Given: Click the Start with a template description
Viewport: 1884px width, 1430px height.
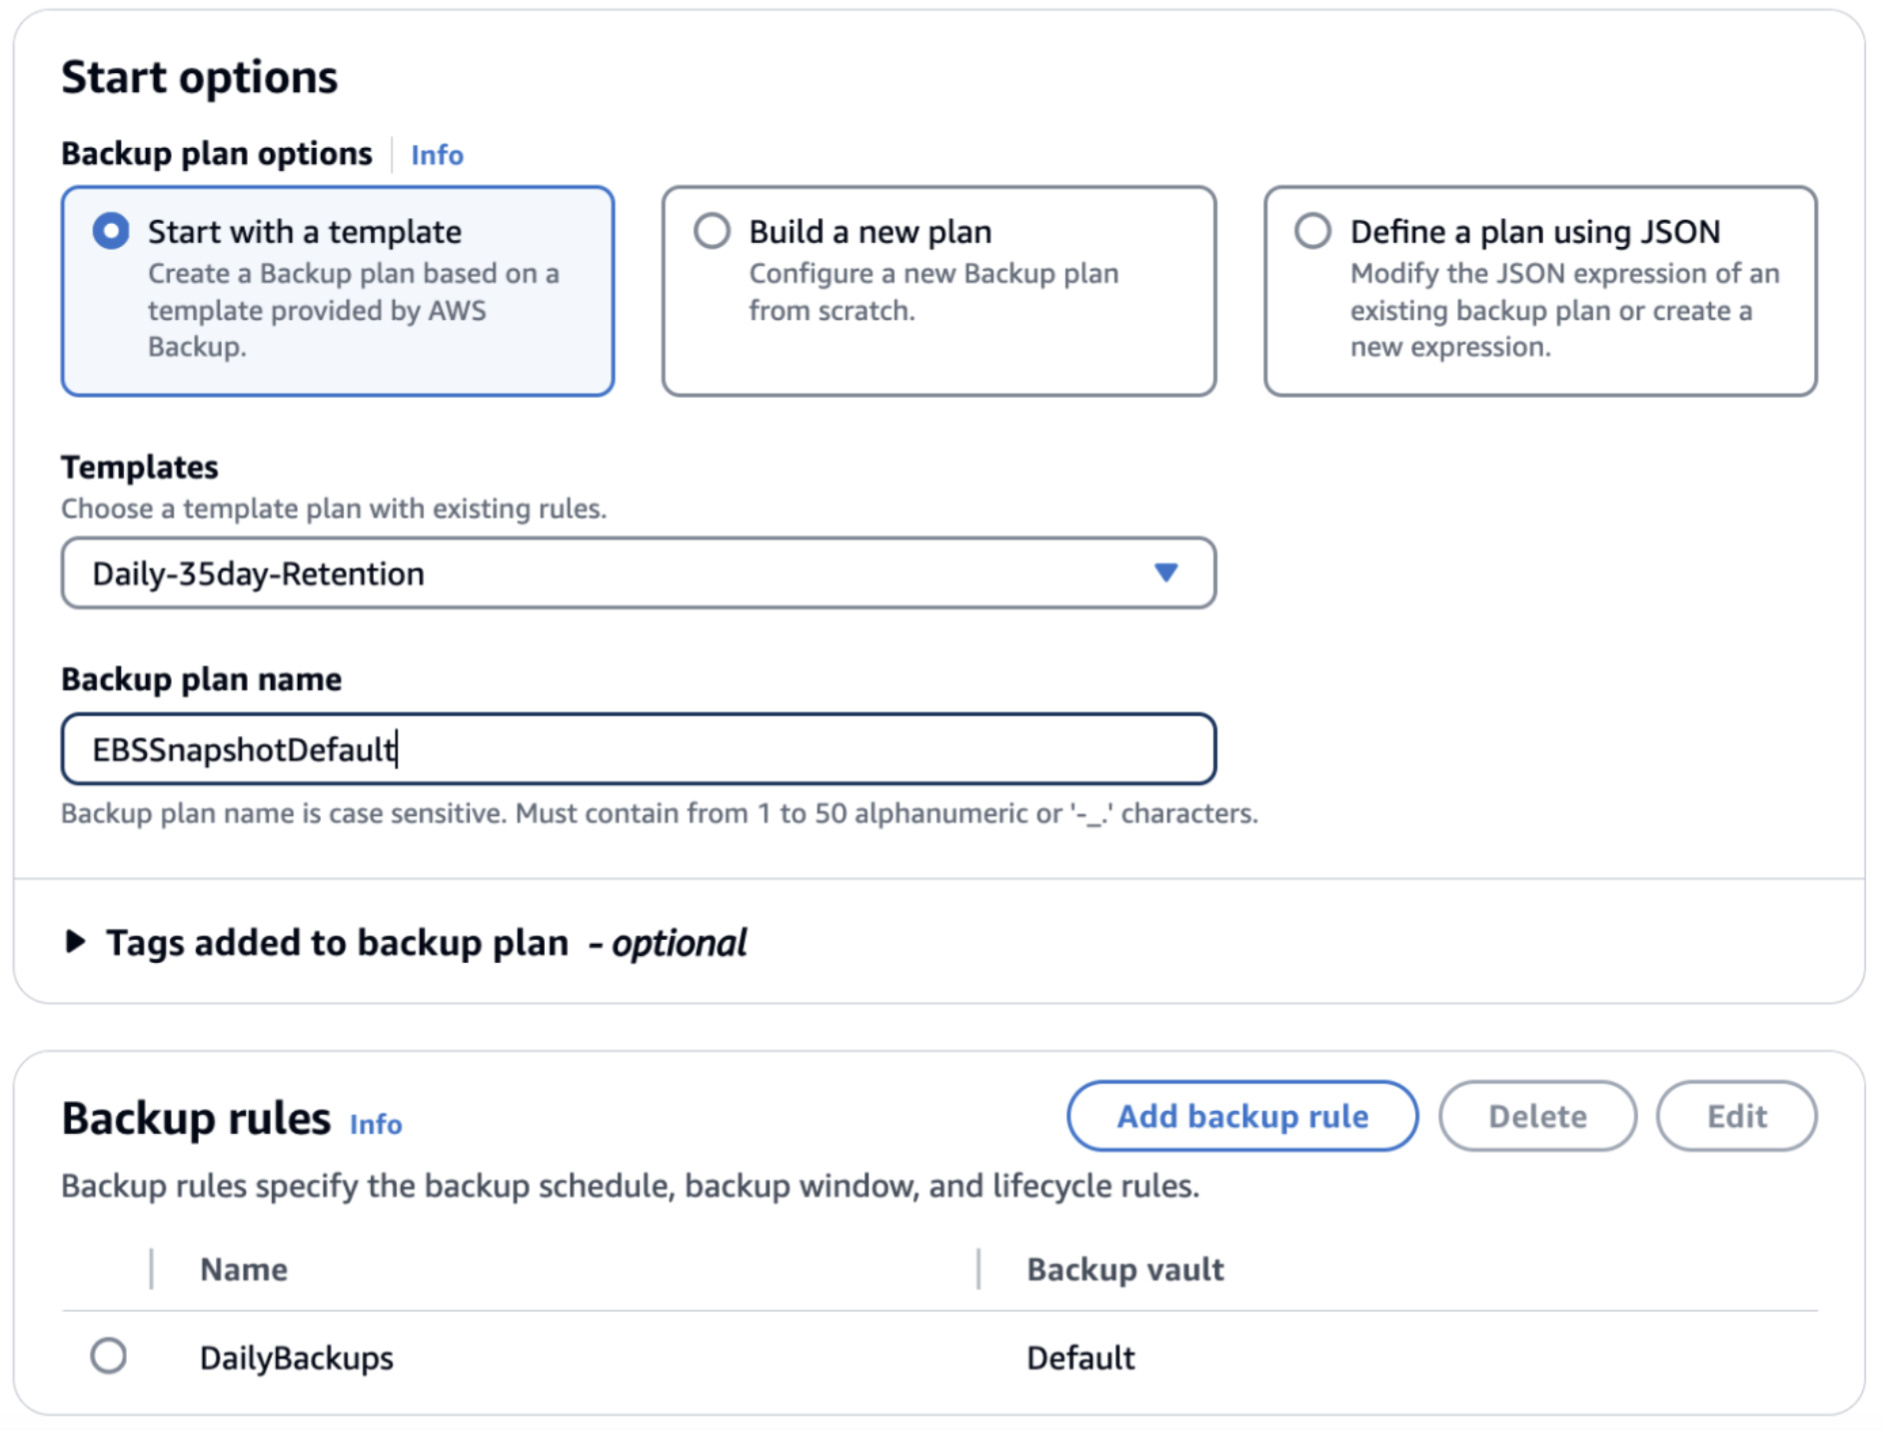Looking at the screenshot, I should pyautogui.click(x=353, y=310).
